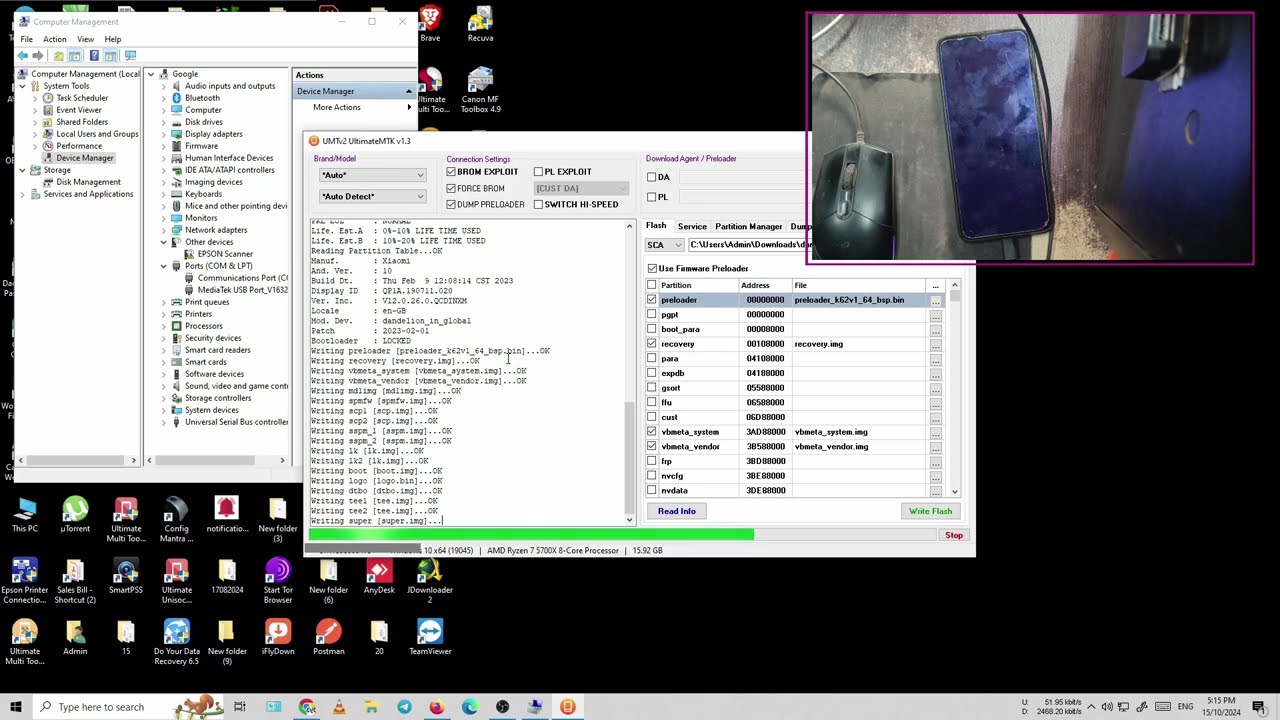Viewport: 1280px width, 720px height.
Task: Click More Actions in Actions pane
Action: point(337,107)
